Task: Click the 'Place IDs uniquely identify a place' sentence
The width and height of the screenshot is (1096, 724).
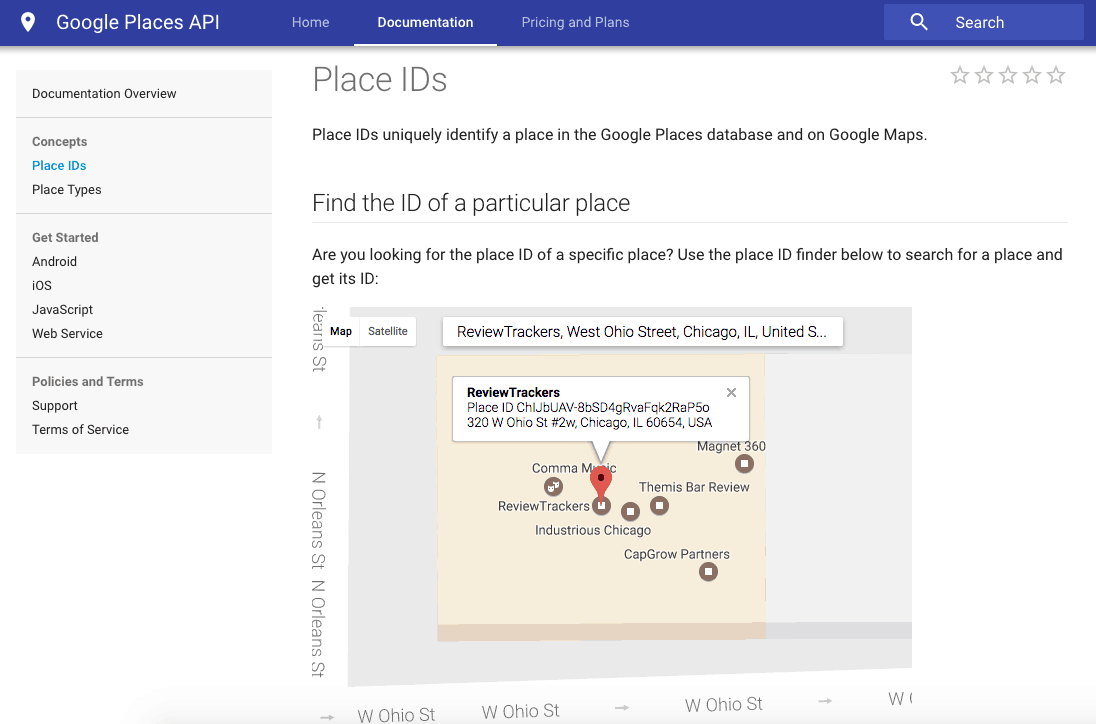Action: click(x=619, y=135)
